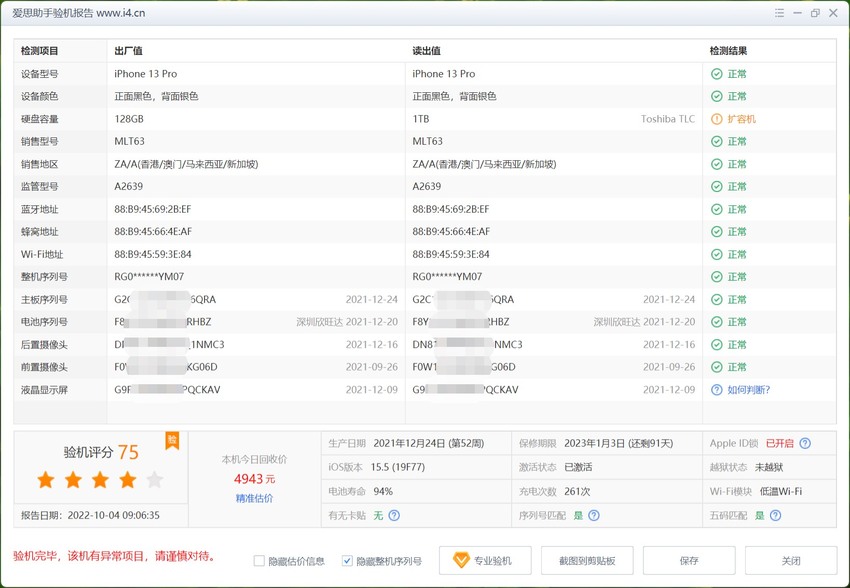Image resolution: width=850 pixels, height=588 pixels.
Task: Click the 扩容机 result text
Action: (742, 119)
